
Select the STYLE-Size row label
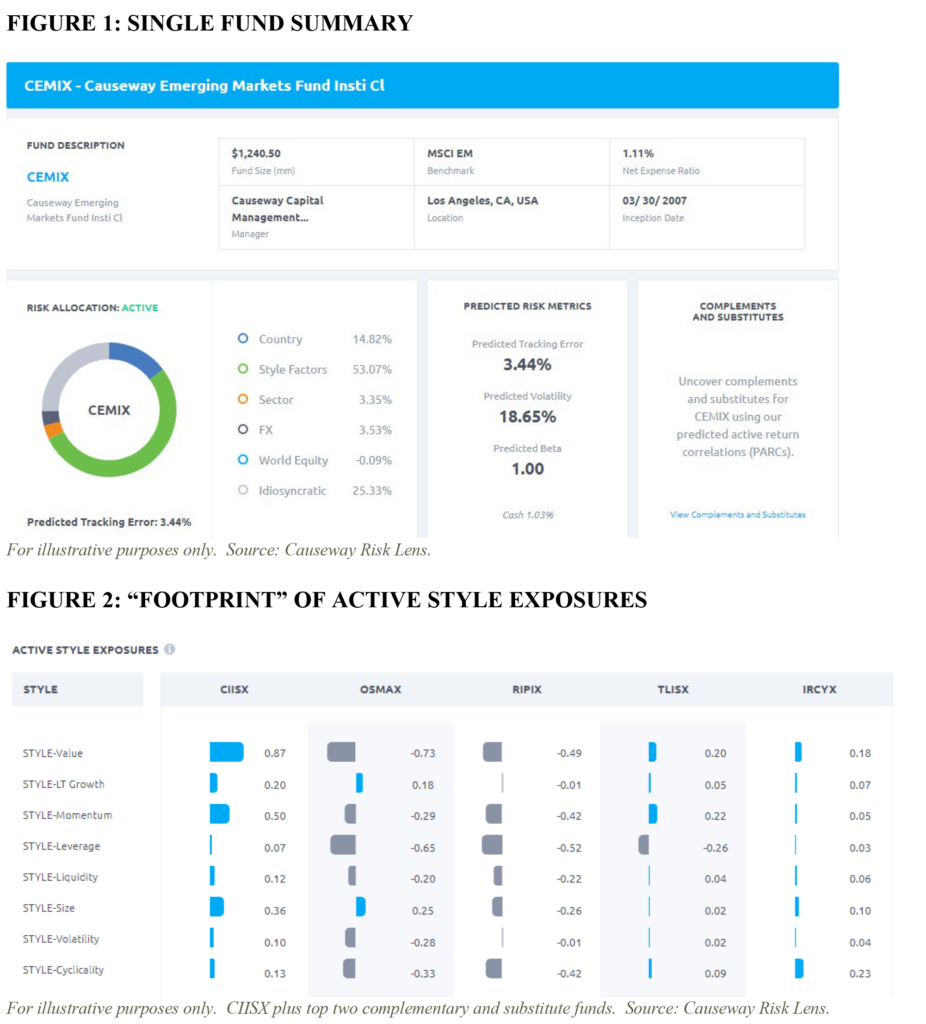[x=49, y=908]
